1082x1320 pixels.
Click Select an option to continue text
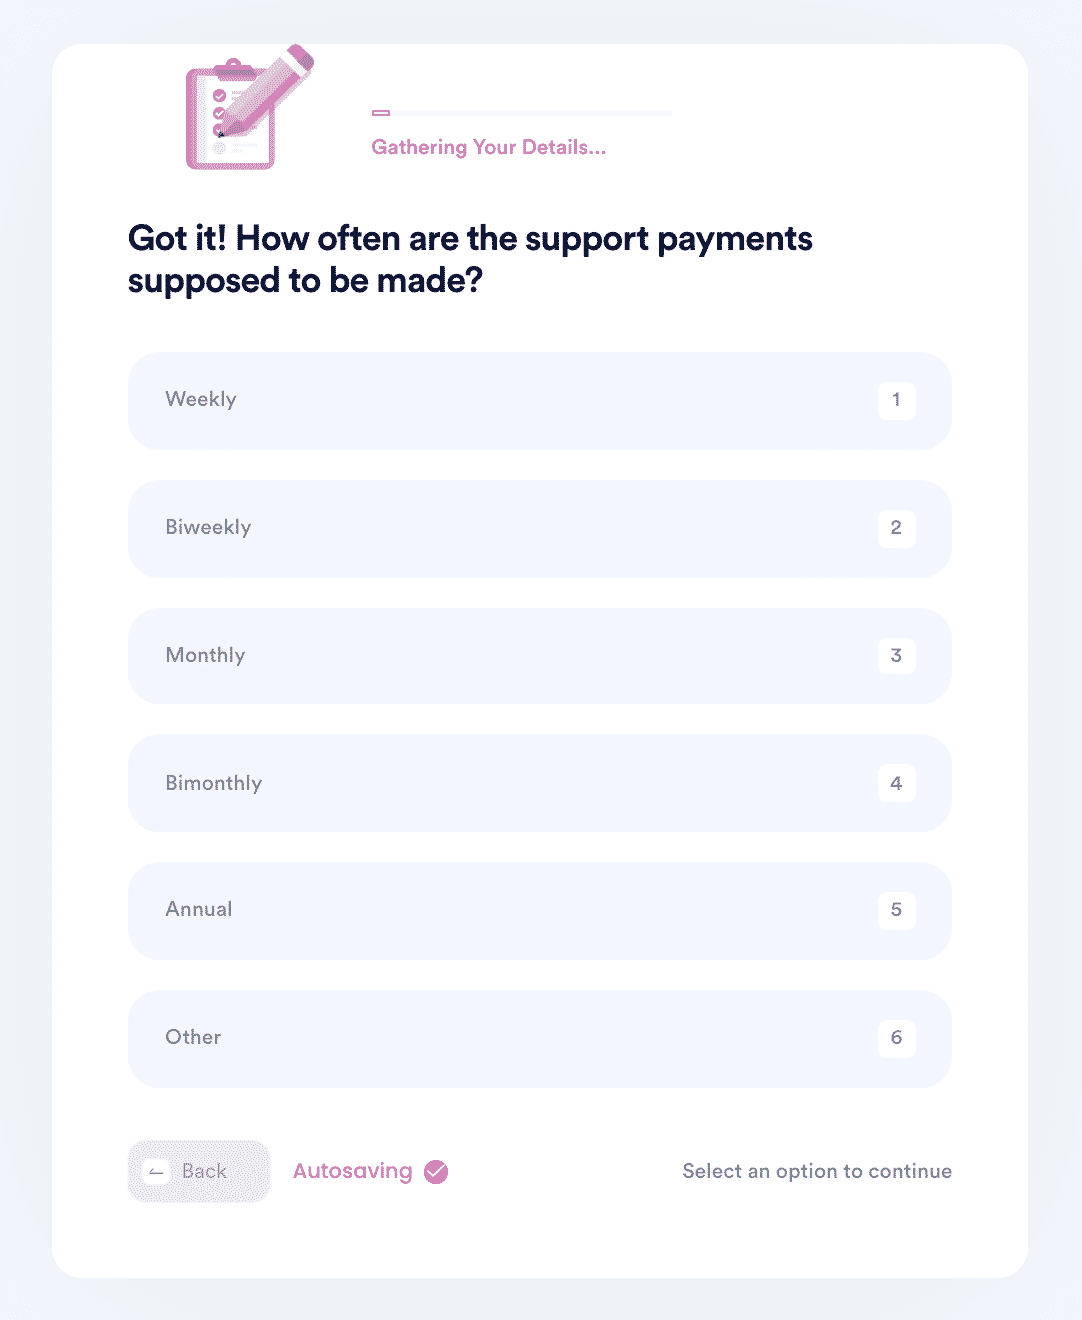click(817, 1171)
